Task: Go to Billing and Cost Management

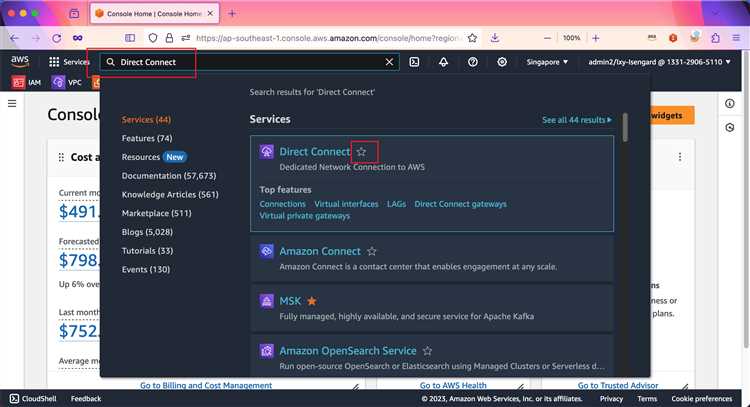Action: pos(206,385)
